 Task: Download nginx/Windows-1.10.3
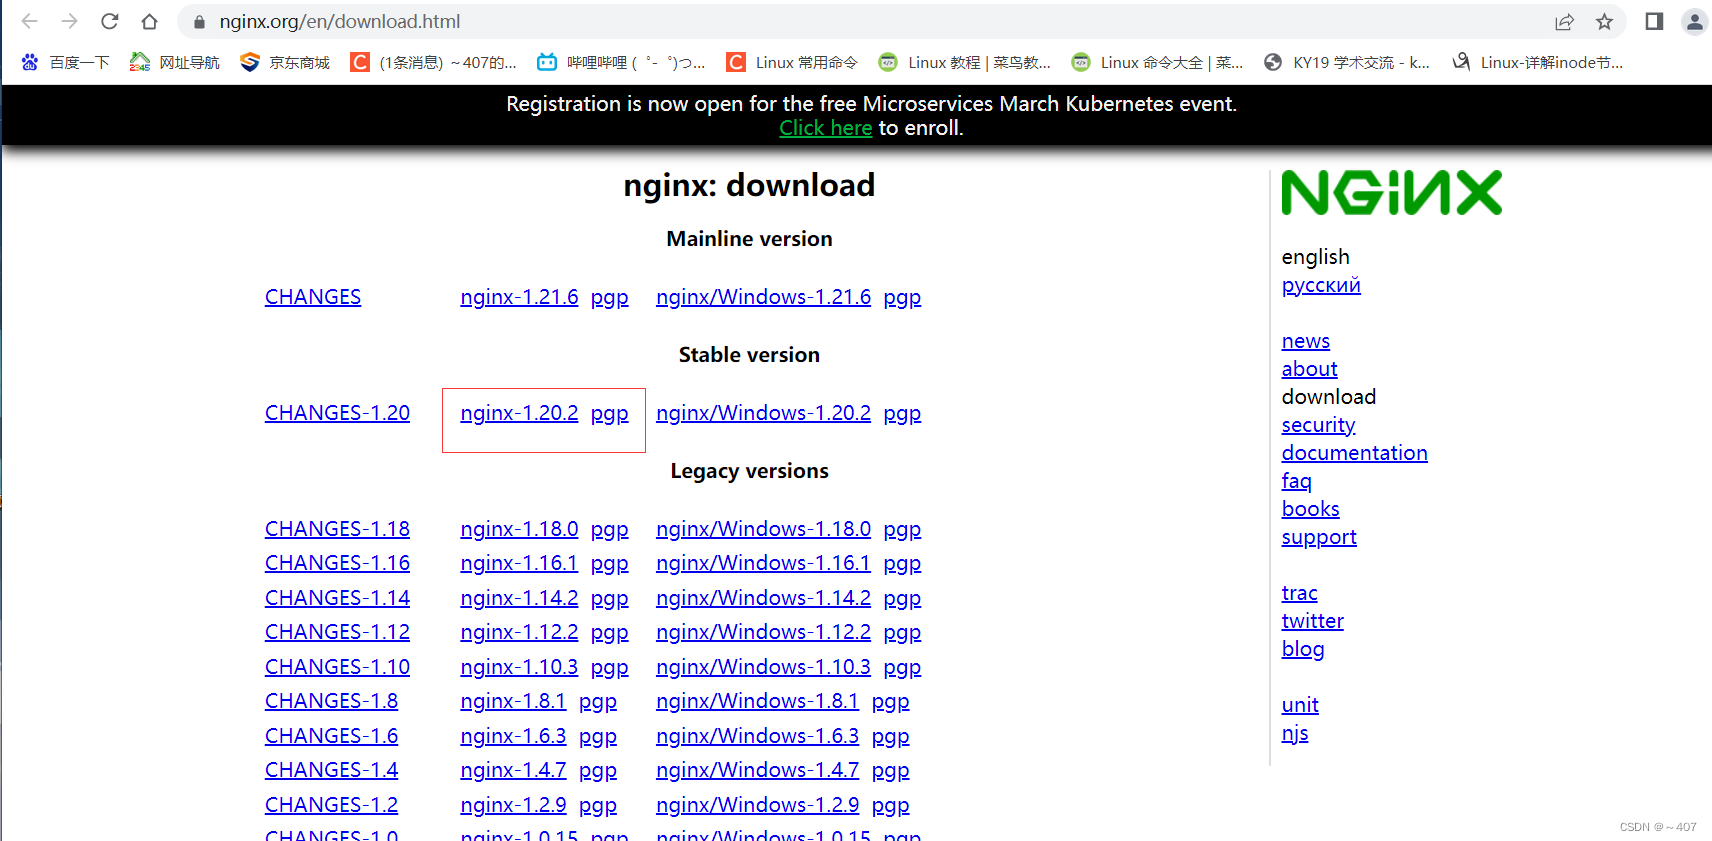click(763, 667)
